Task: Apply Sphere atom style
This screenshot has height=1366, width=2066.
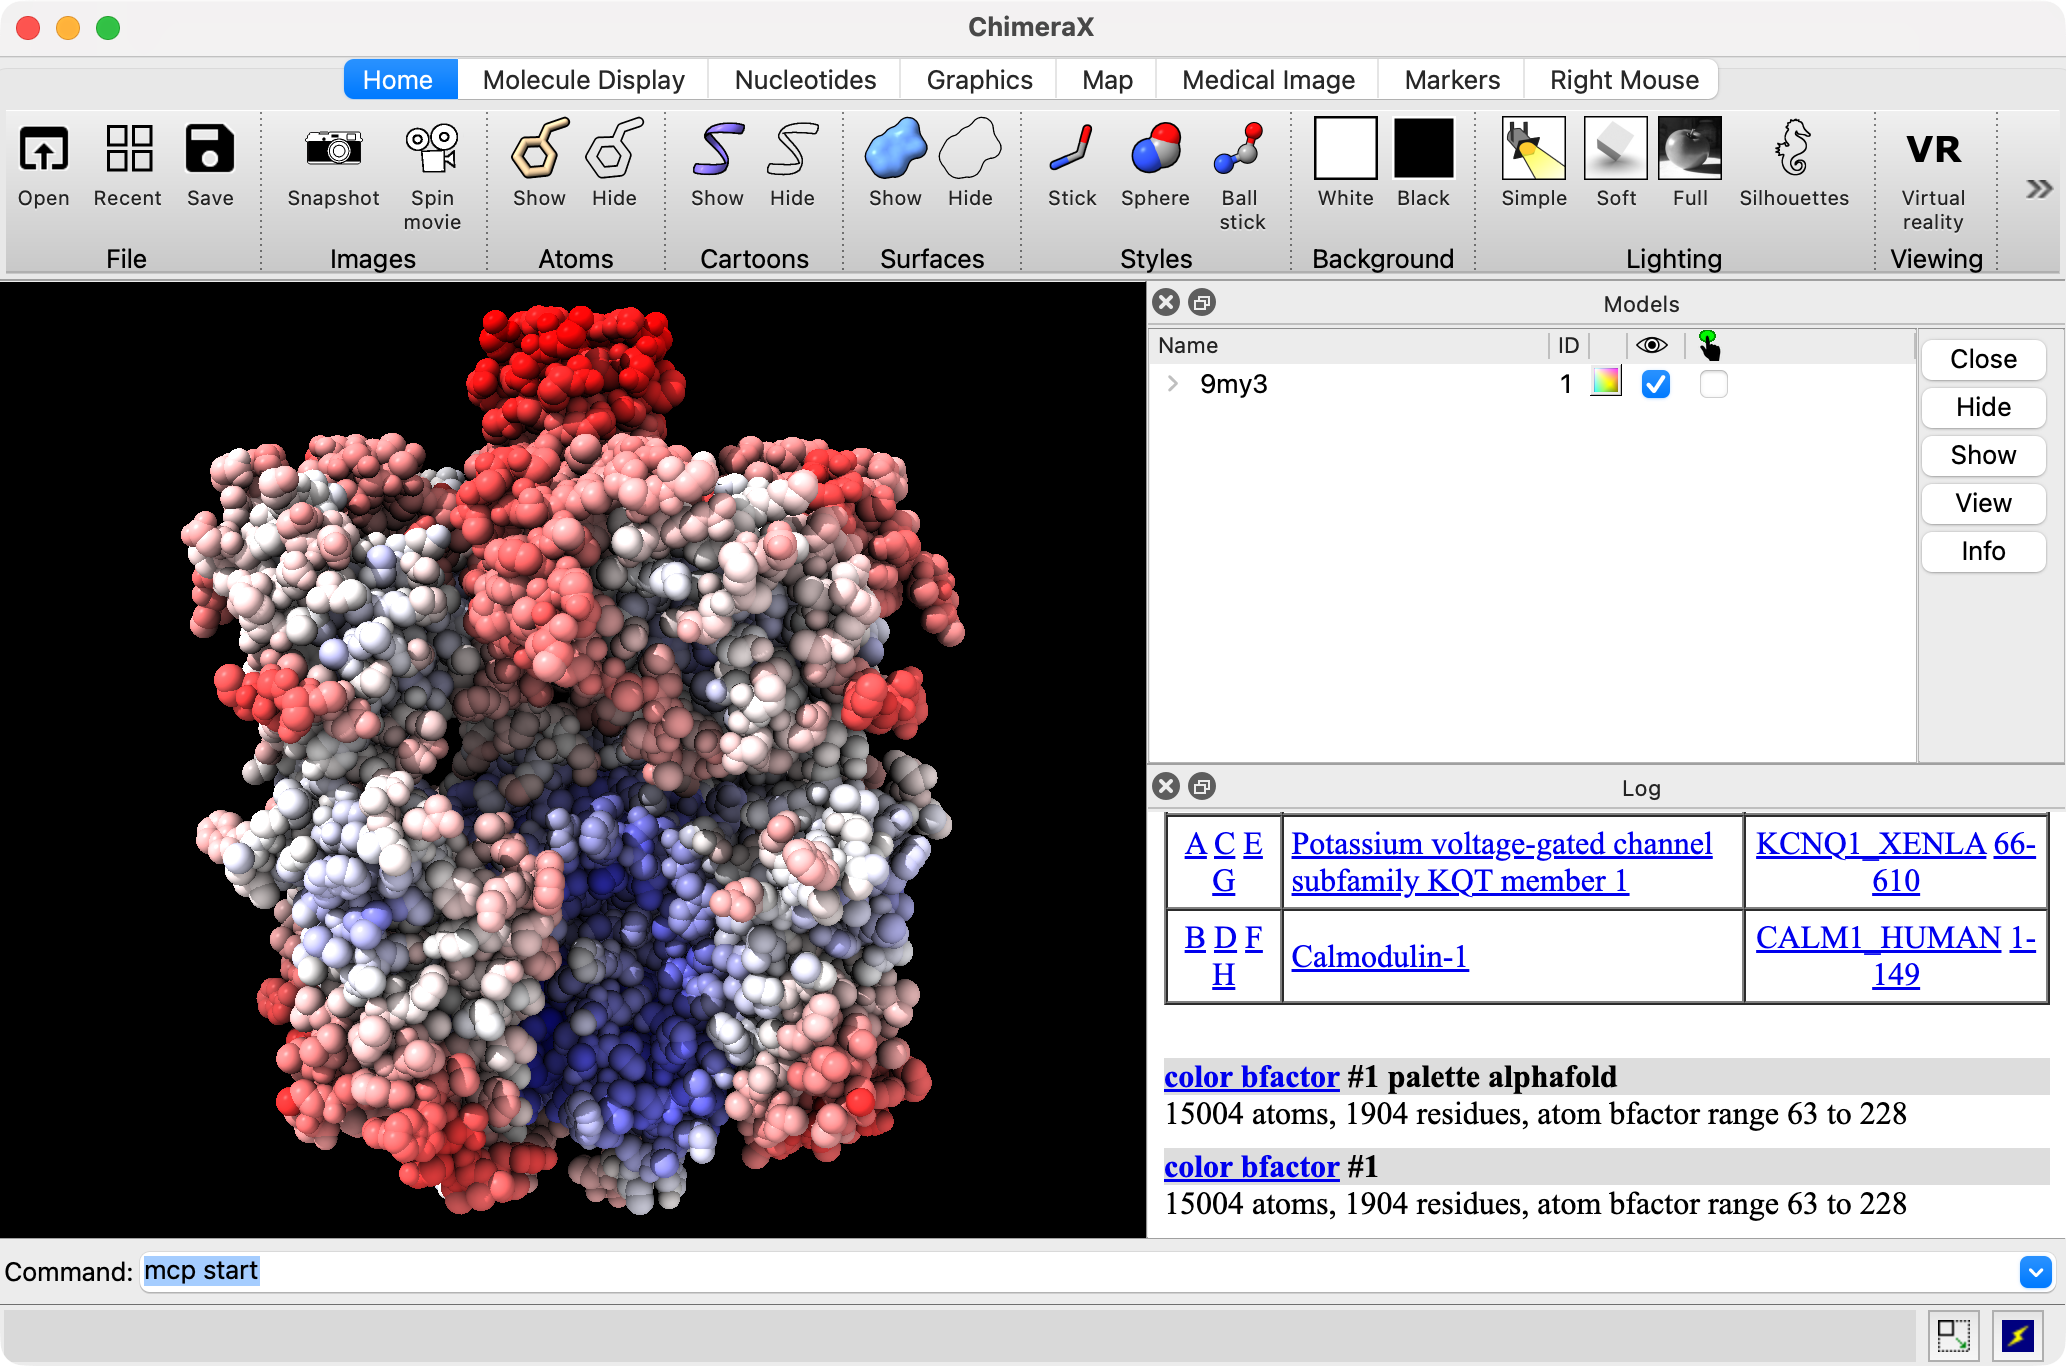Action: coord(1155,150)
